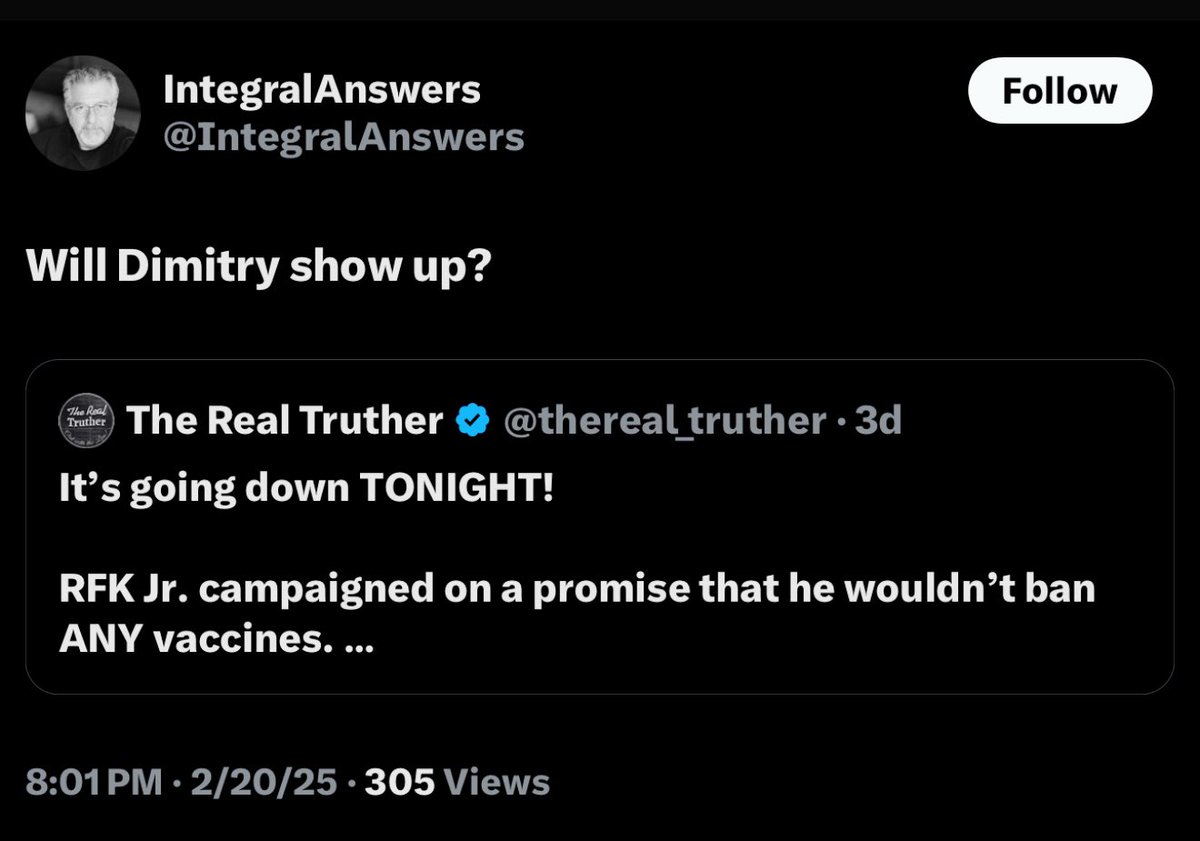Click the "ANY vaccines." text
Viewport: 1200px width, 841px height.
point(195,640)
